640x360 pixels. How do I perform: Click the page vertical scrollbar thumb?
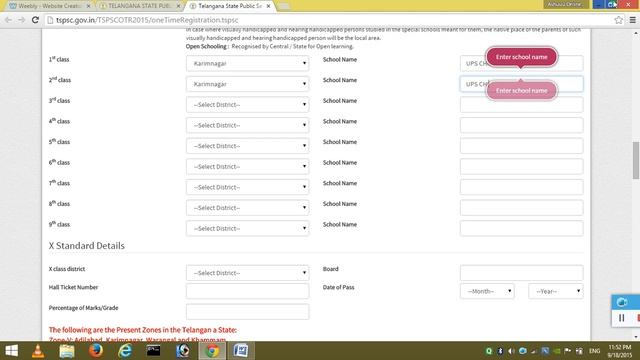pos(636,160)
